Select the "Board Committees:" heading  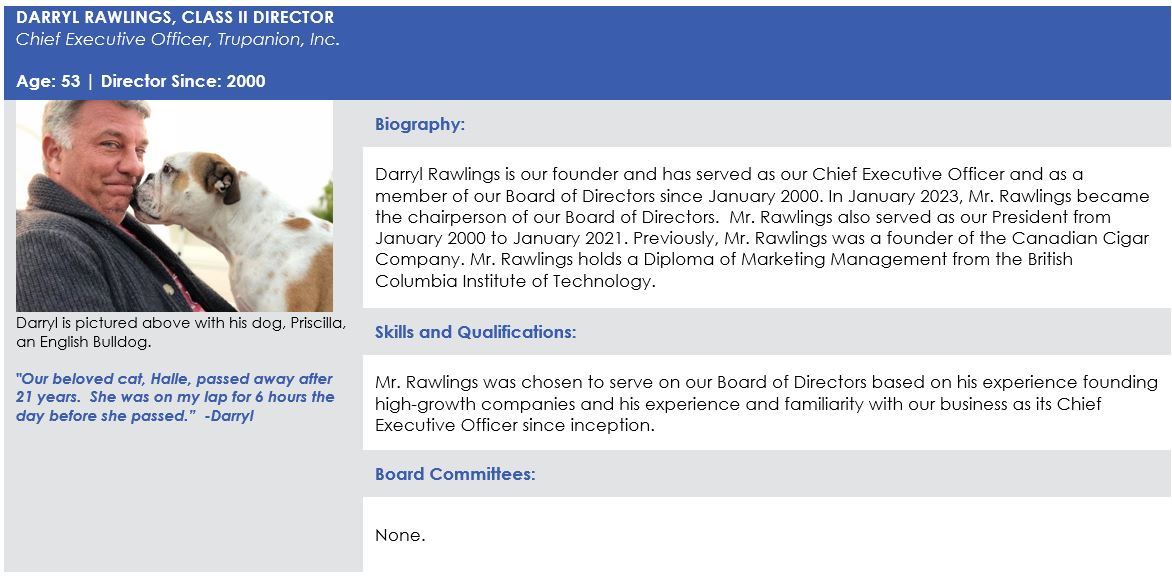pos(455,474)
